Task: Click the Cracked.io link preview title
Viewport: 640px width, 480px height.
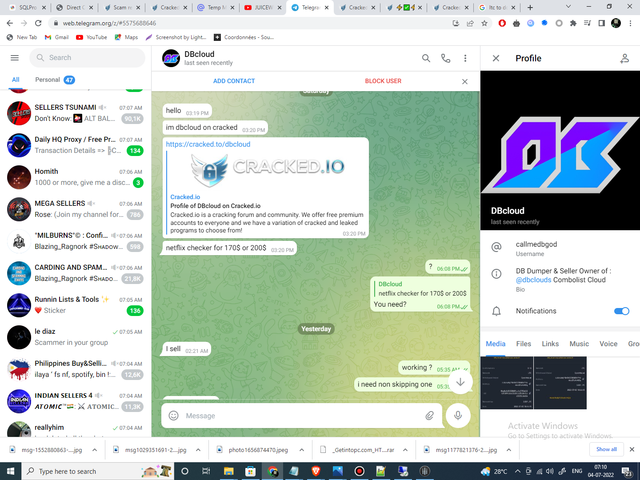Action: pos(185,197)
